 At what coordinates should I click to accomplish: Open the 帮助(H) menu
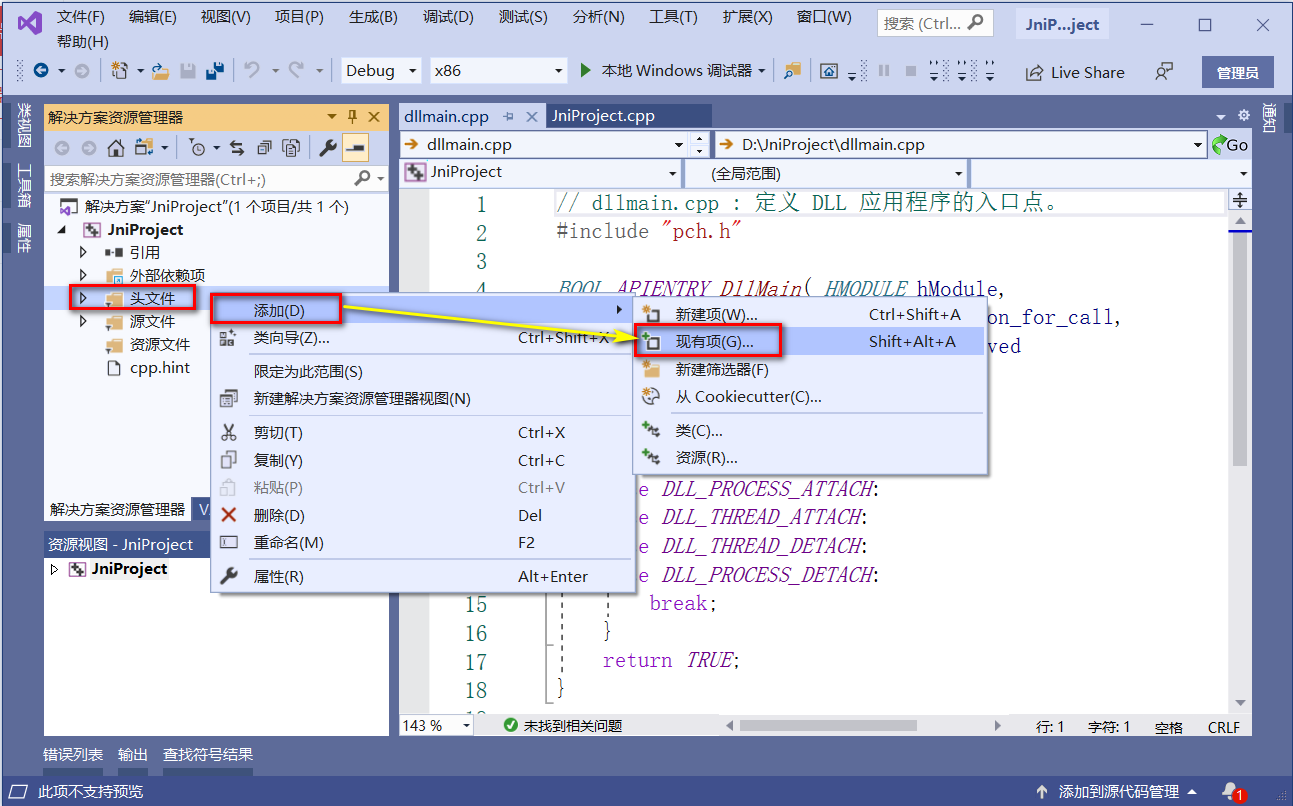(83, 41)
